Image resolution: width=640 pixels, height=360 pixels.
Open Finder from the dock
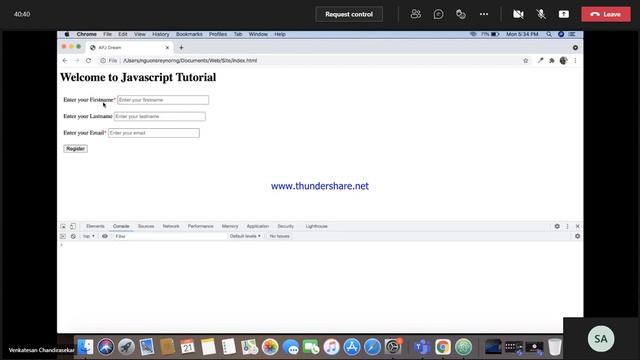click(x=85, y=347)
